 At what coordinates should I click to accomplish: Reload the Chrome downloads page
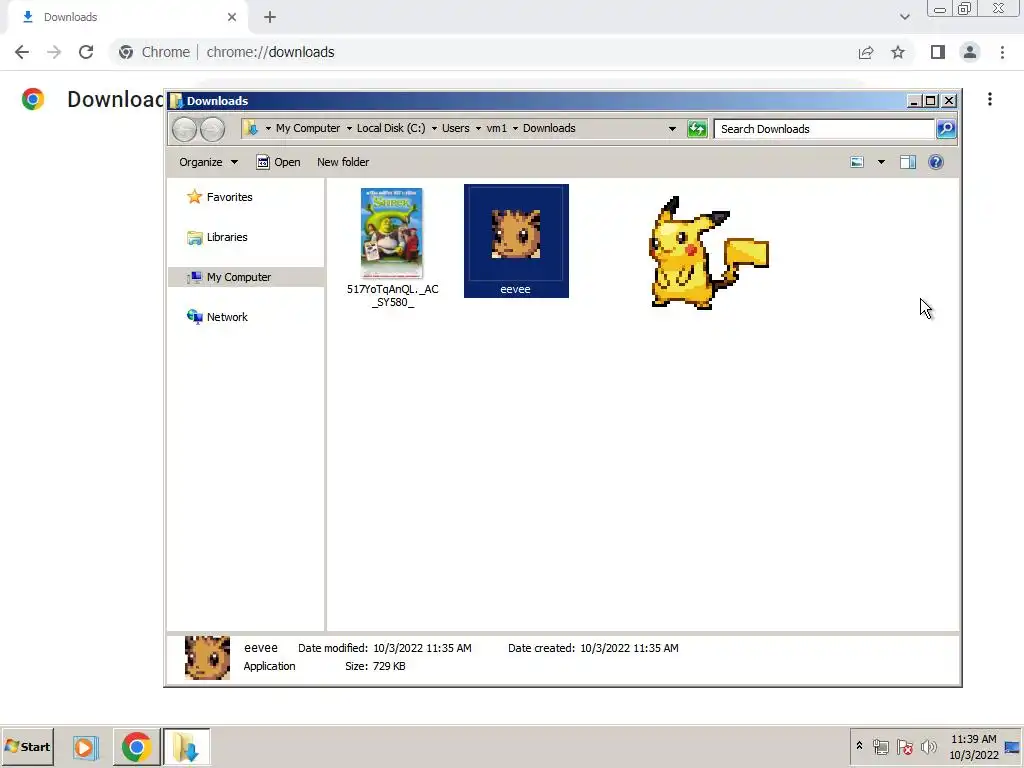[x=86, y=52]
